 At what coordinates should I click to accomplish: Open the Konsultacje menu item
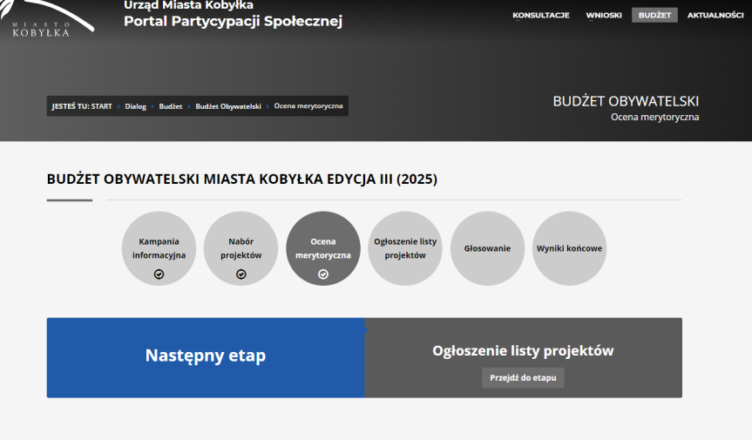coord(541,15)
